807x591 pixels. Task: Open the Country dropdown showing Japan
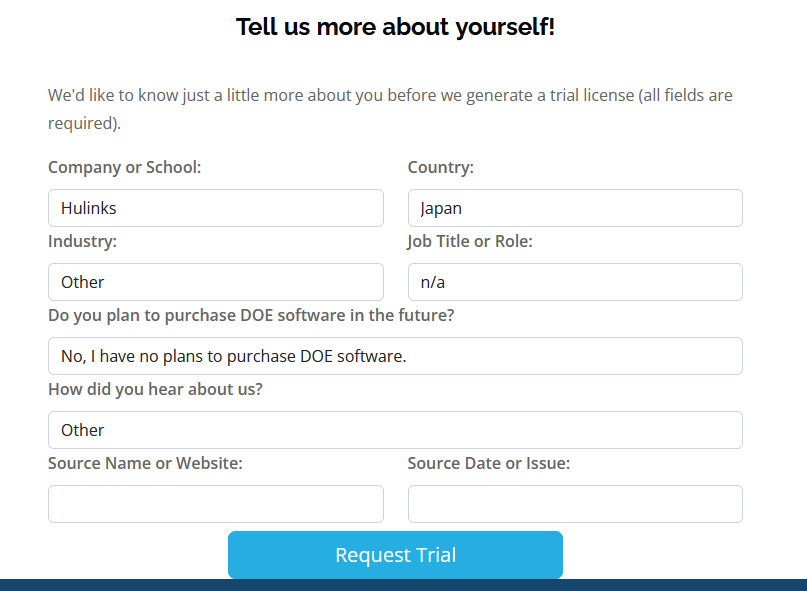coord(575,208)
